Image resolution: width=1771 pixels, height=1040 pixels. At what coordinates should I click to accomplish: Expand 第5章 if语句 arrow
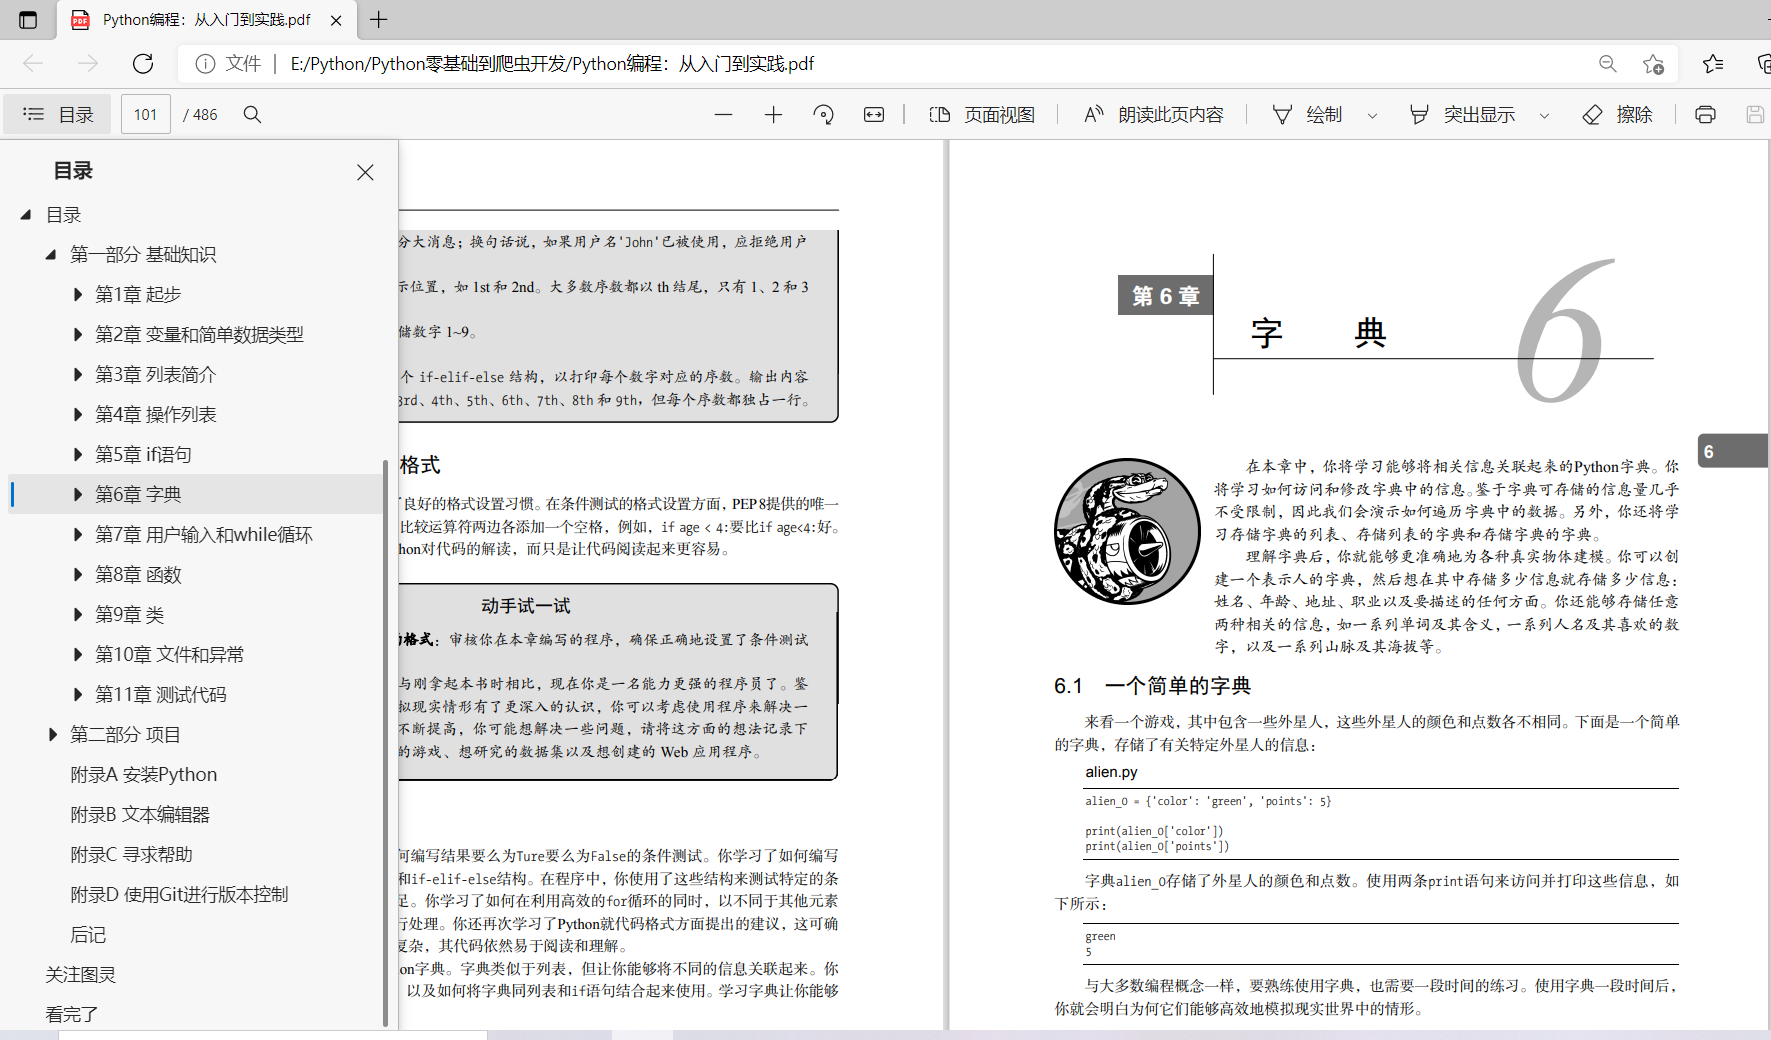click(77, 454)
